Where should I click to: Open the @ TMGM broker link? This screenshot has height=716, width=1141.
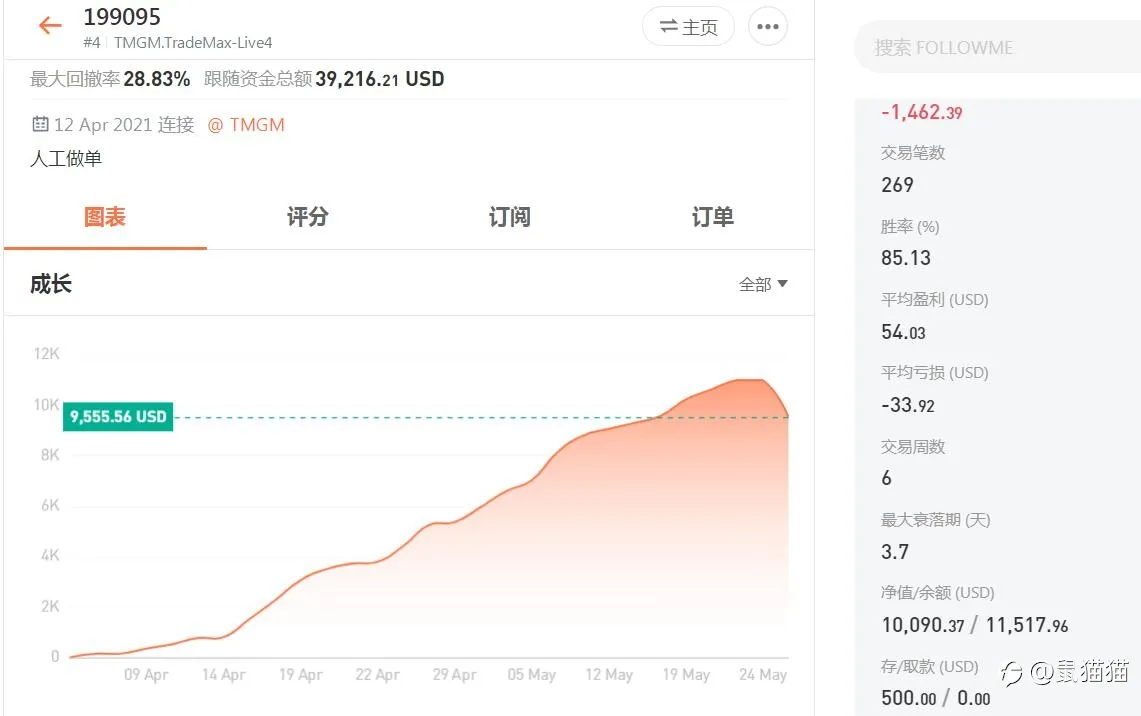point(246,125)
